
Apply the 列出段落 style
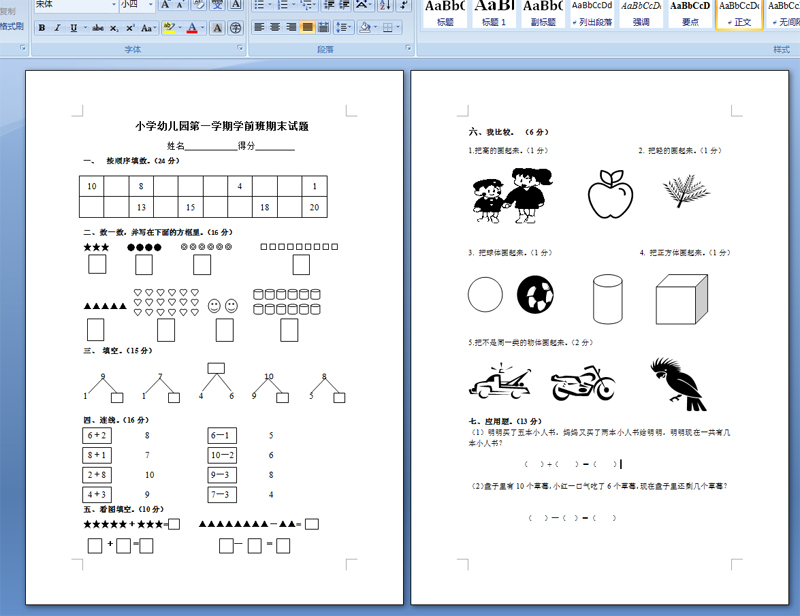(592, 14)
